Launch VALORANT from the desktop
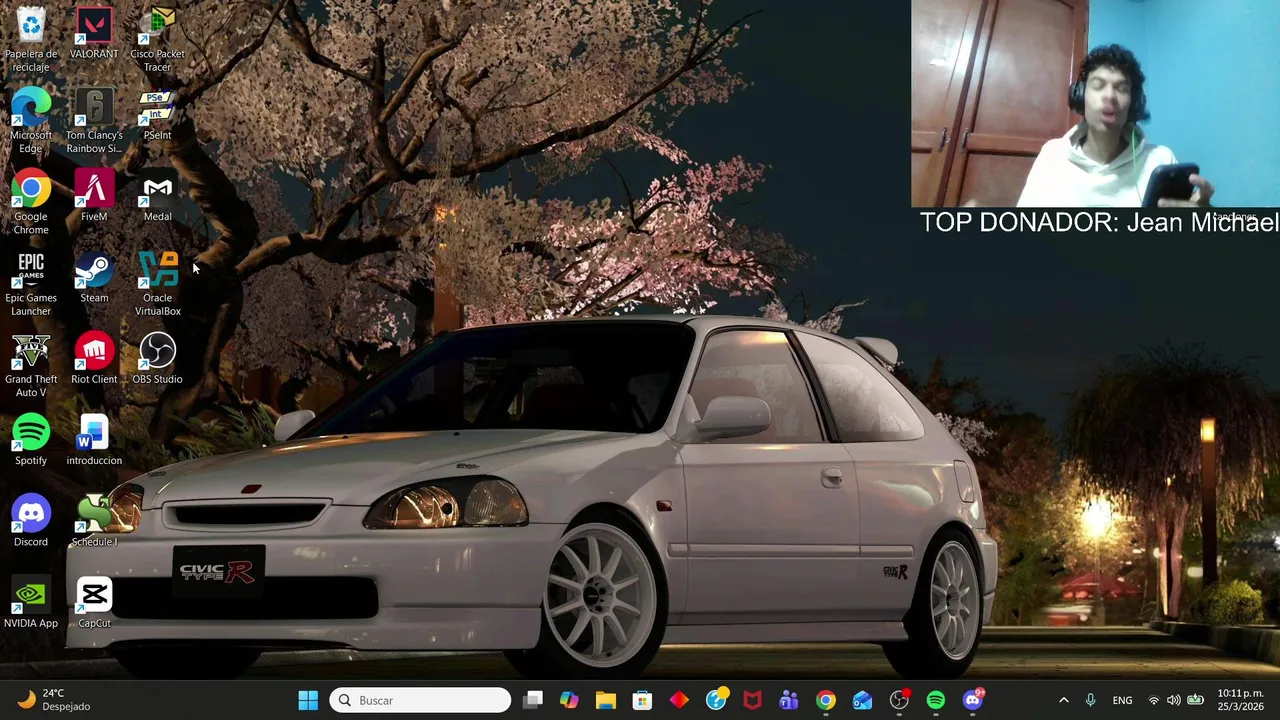 tap(94, 34)
